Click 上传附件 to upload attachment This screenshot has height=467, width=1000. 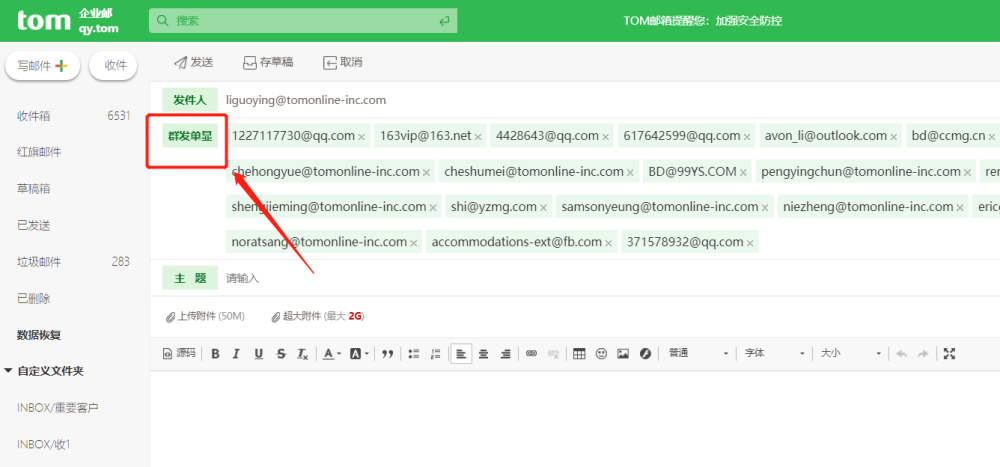click(205, 316)
